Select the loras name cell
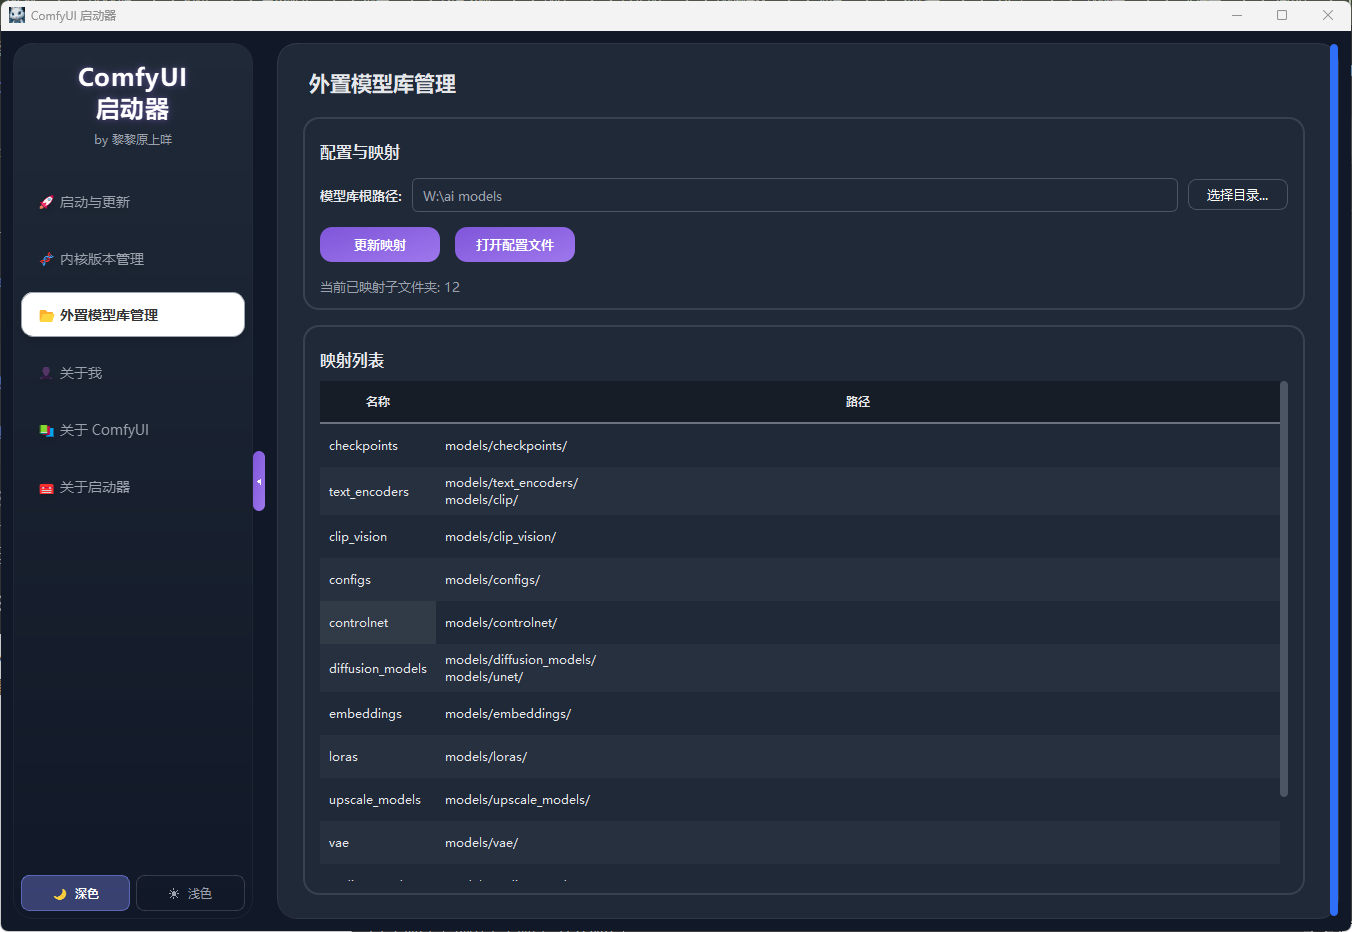The width and height of the screenshot is (1352, 932). (x=378, y=757)
